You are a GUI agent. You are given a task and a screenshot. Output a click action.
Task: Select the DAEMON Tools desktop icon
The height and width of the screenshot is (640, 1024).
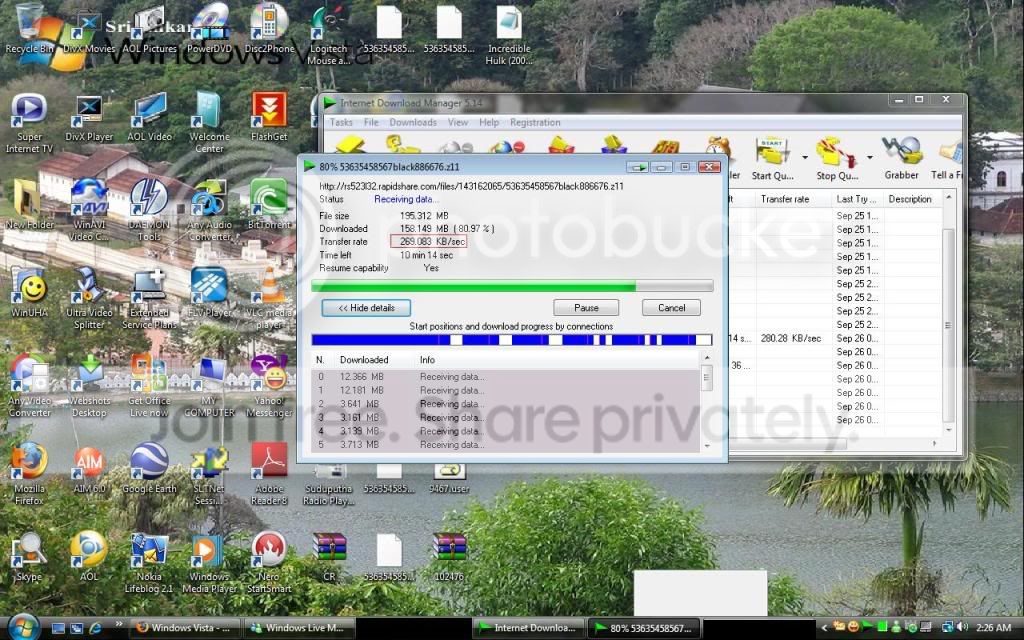[x=149, y=210]
